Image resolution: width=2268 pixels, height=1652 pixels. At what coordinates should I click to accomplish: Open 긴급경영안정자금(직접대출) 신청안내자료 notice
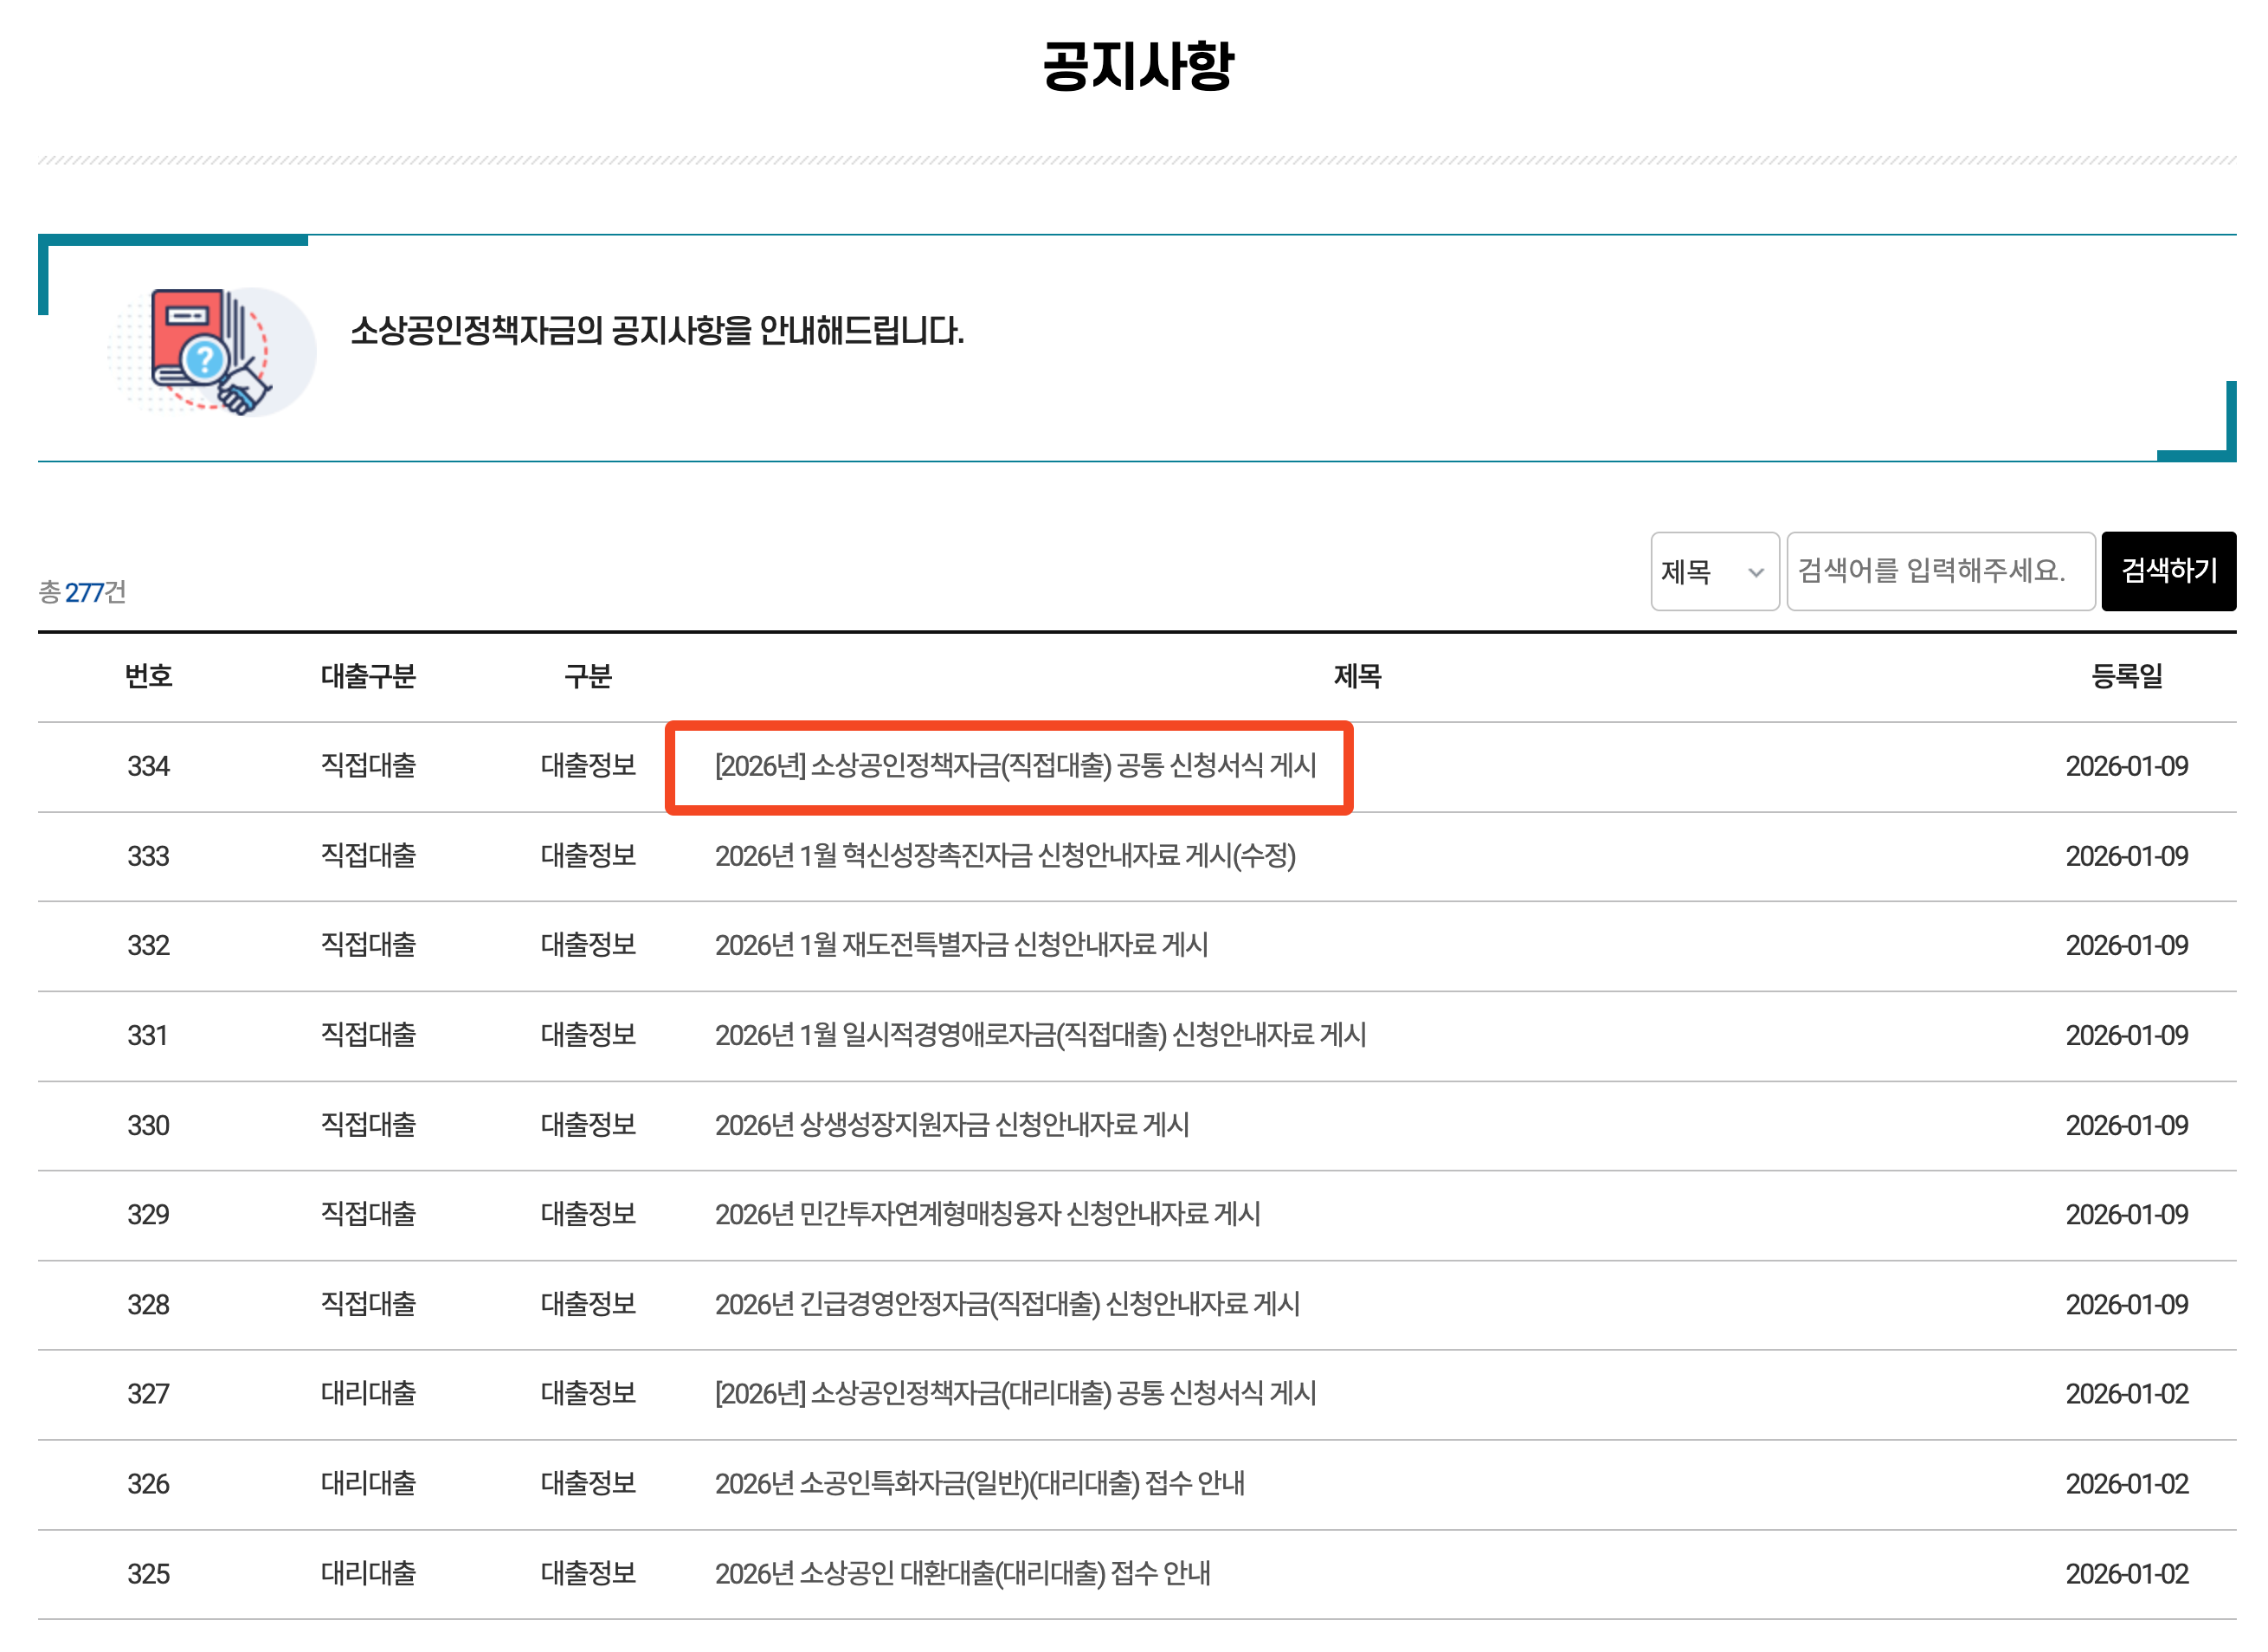click(1006, 1304)
